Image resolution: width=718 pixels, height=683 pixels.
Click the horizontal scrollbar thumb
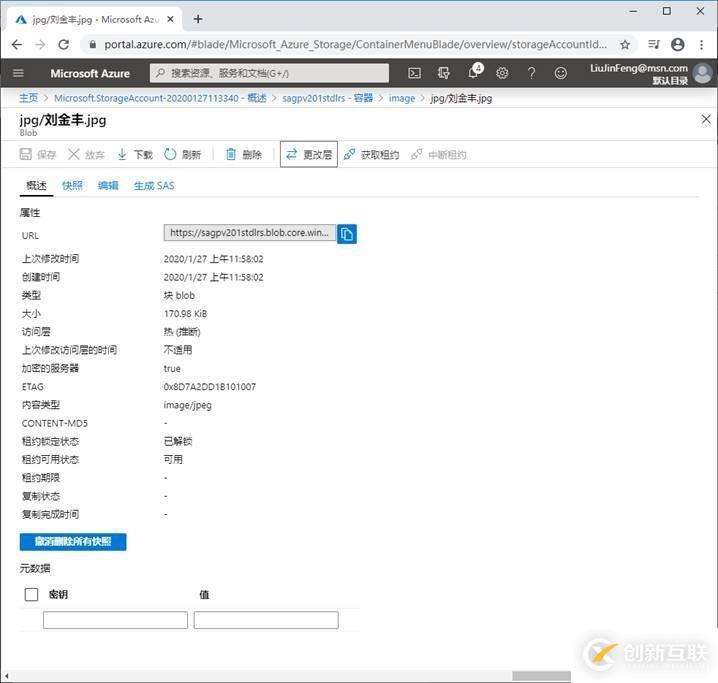[x=541, y=676]
